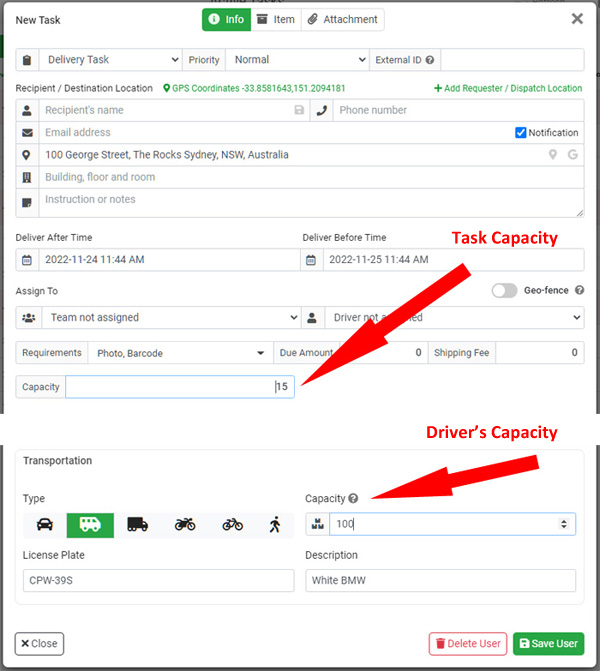This screenshot has height=671, width=600.
Task: Click the recipient person icon
Action: click(x=27, y=110)
